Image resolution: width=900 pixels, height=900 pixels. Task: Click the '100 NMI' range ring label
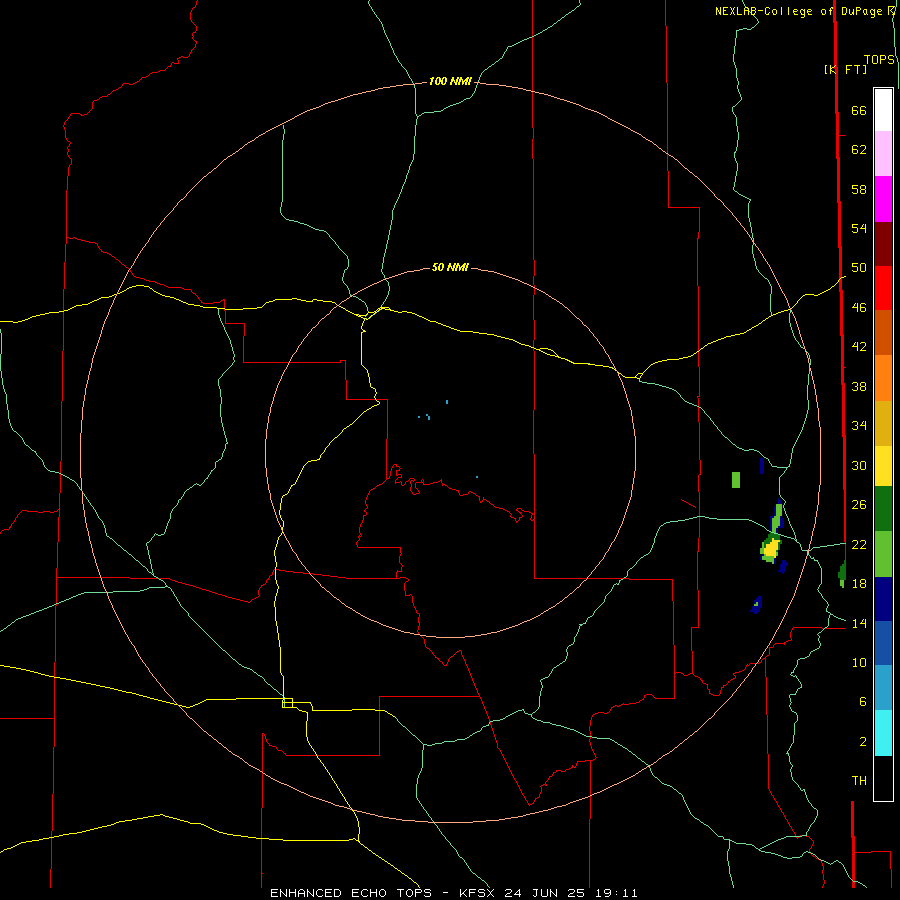(x=450, y=82)
